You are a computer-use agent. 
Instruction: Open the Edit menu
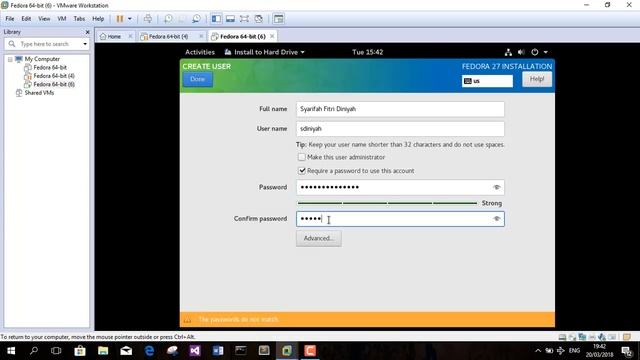(x=26, y=19)
